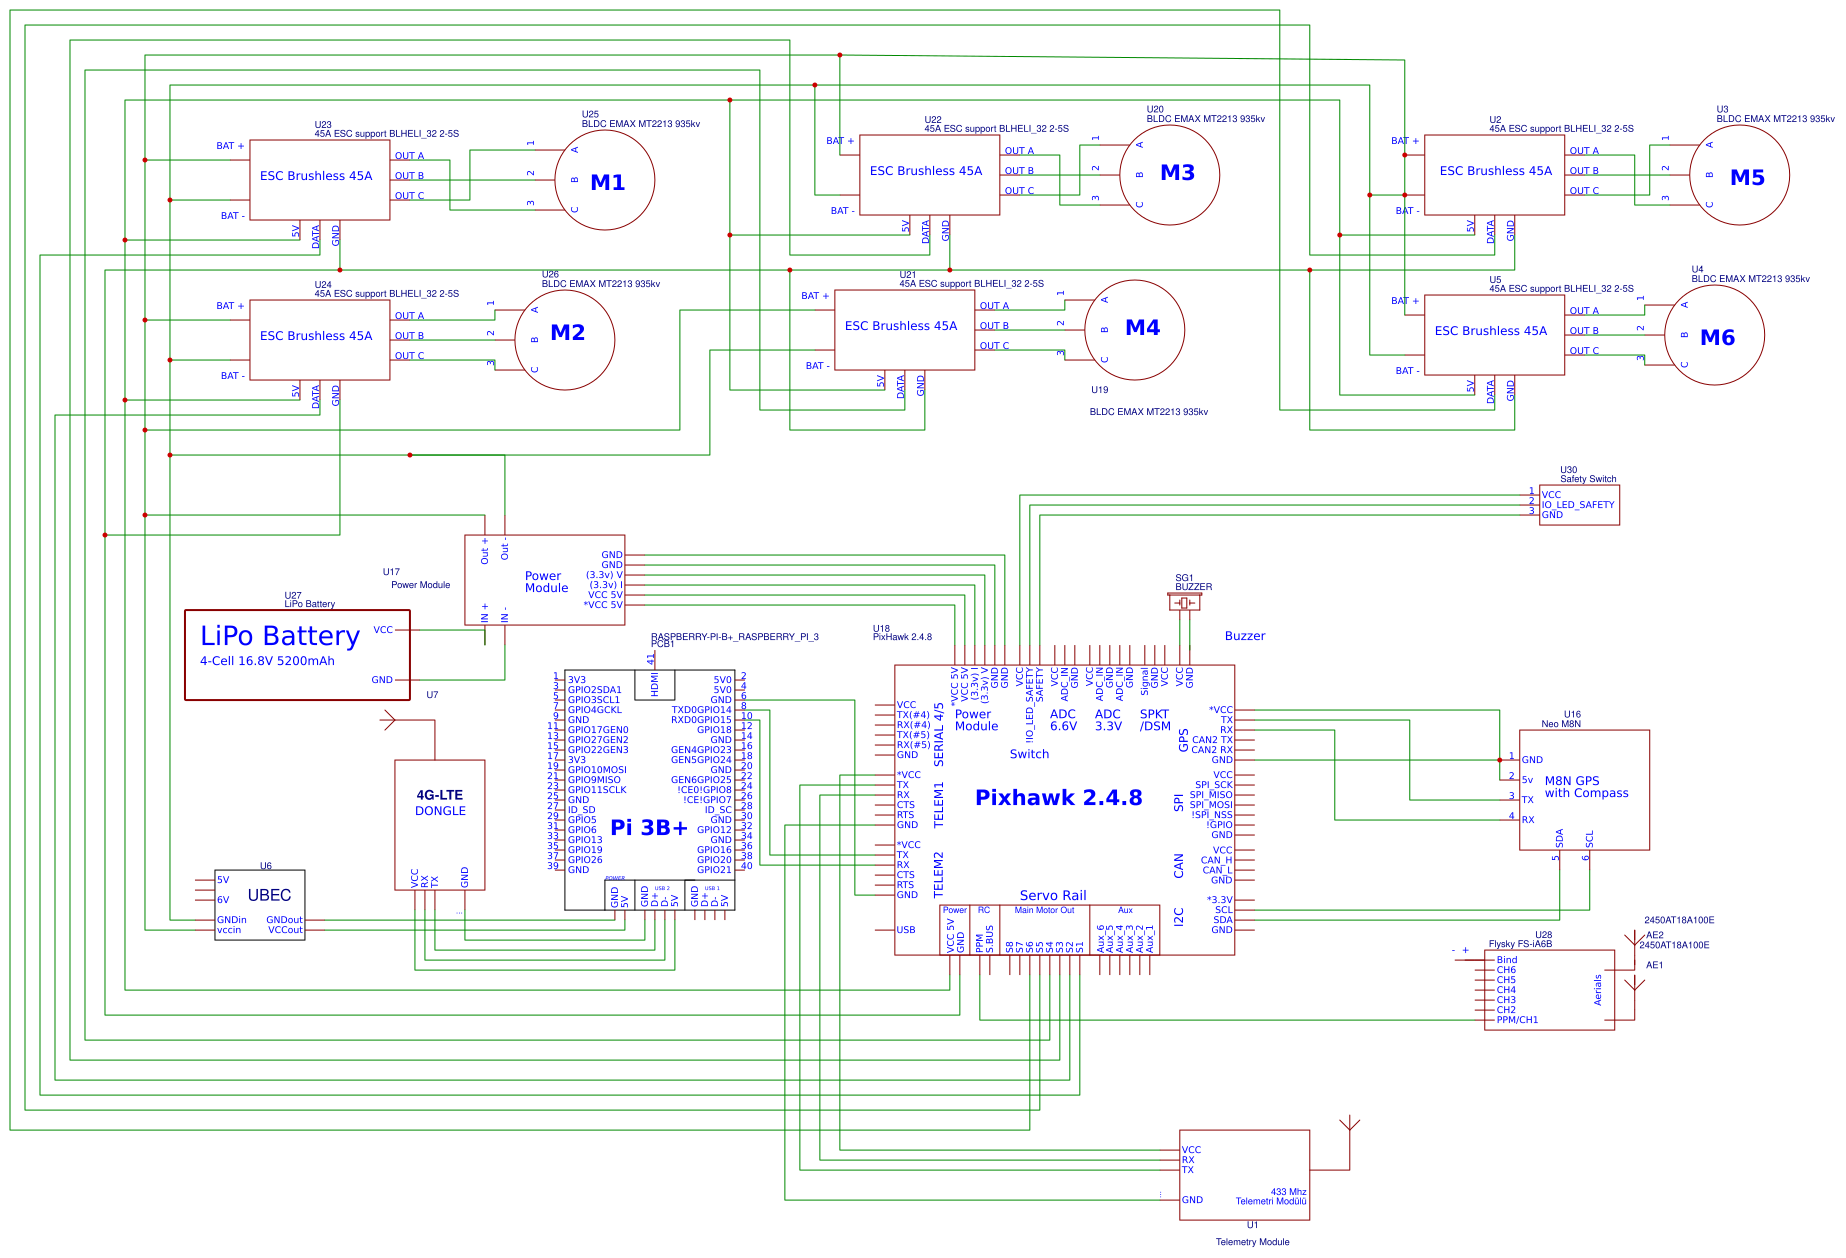This screenshot has width=1846, height=1258.
Task: Select the UBEC component block
Action: point(260,905)
